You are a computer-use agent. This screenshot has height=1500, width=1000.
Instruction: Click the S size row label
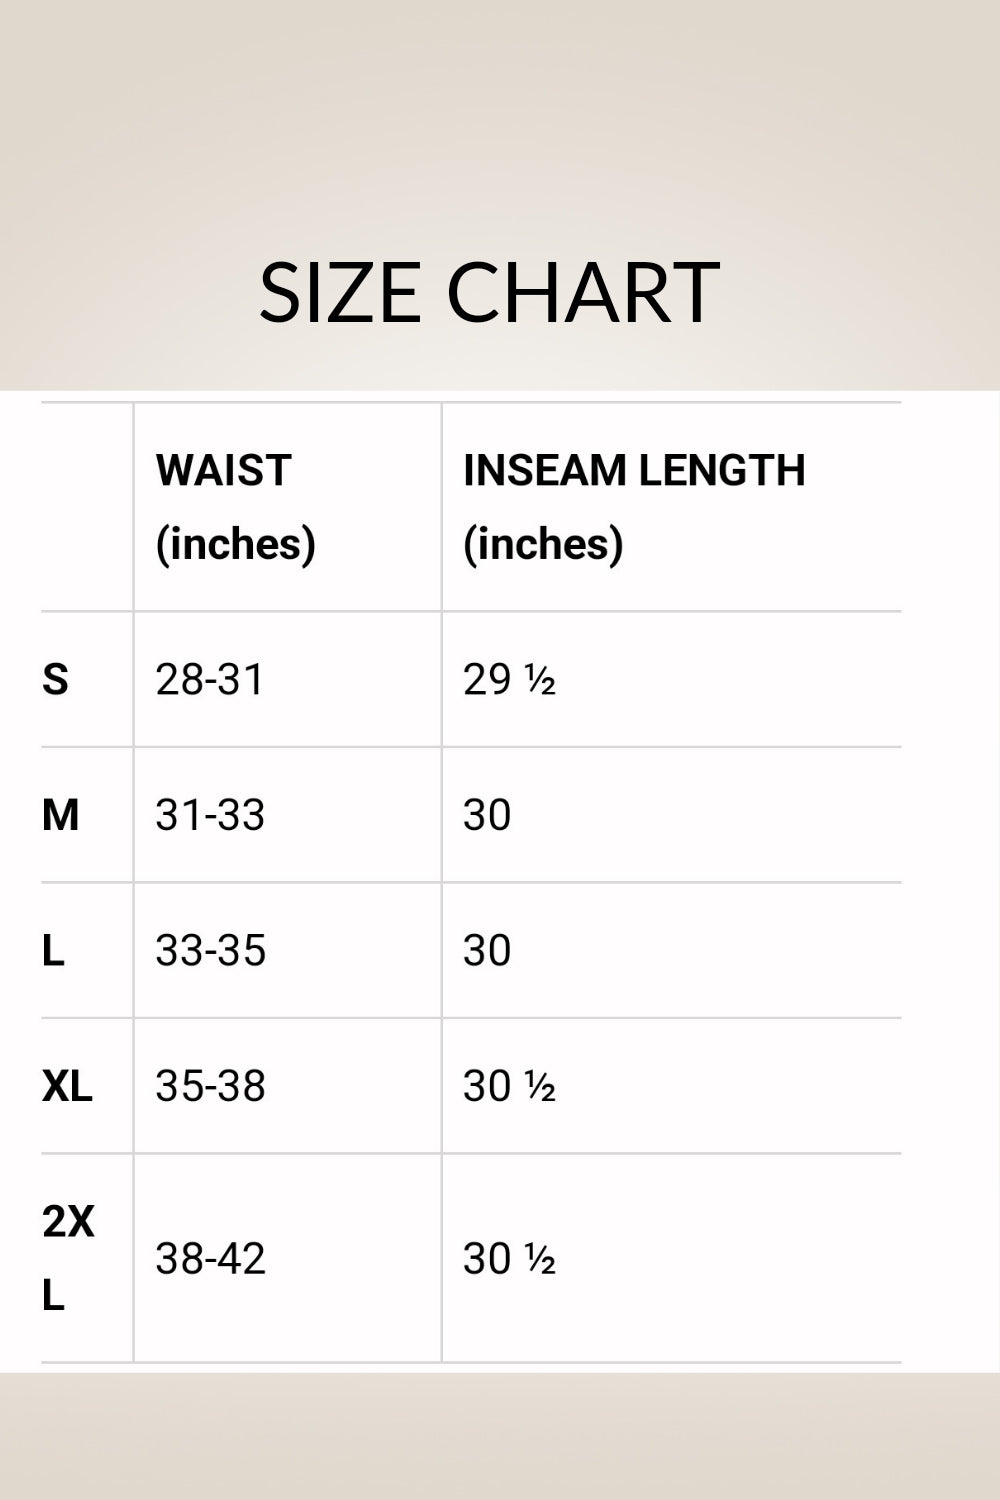point(56,680)
